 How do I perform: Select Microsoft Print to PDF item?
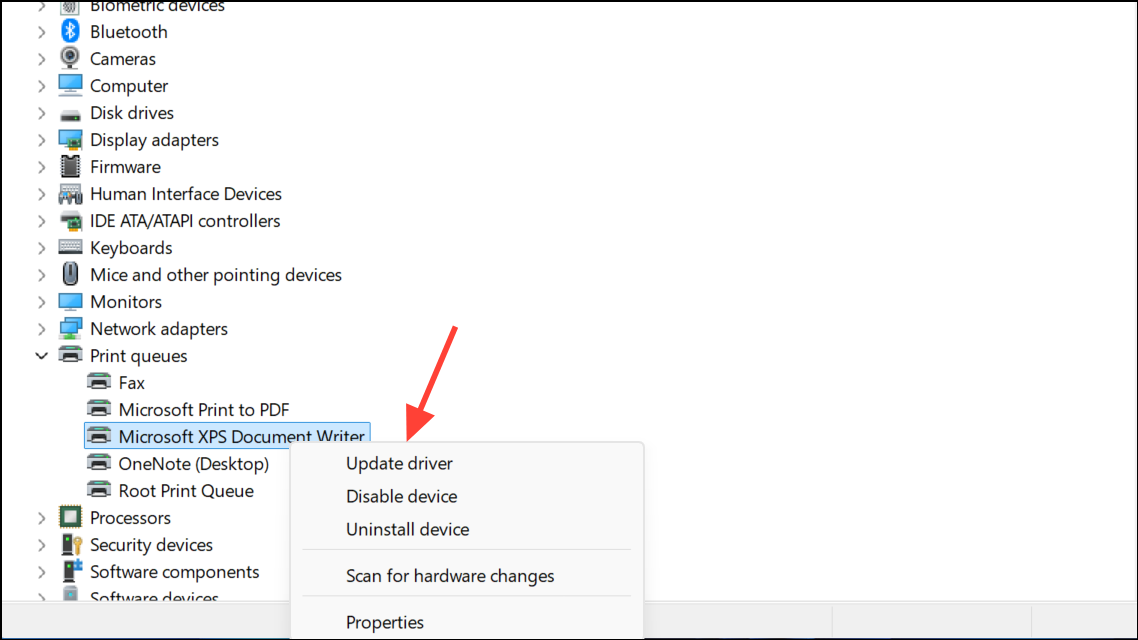(204, 409)
